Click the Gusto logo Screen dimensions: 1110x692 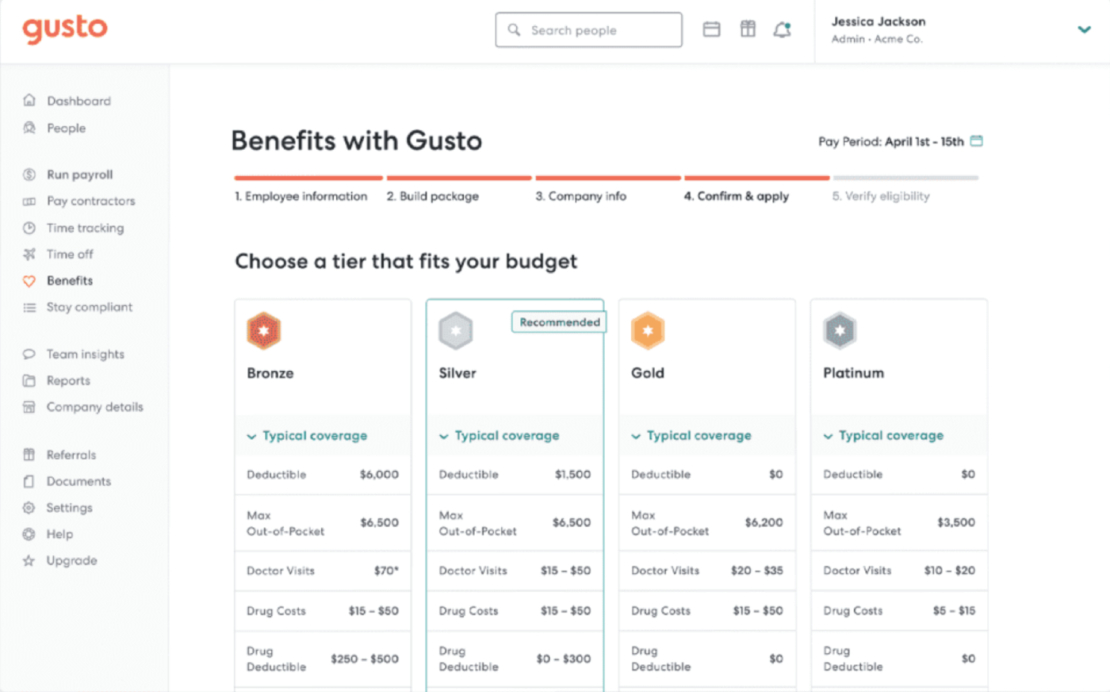coord(64,29)
